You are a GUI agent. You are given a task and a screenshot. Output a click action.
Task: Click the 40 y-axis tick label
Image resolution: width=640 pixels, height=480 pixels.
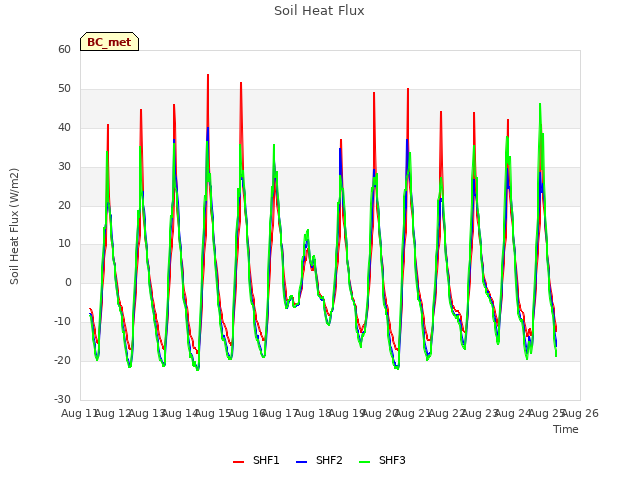[x=64, y=128]
